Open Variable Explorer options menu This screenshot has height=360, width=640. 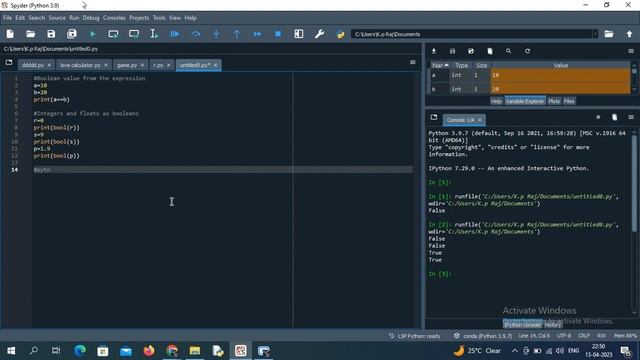pos(631,51)
